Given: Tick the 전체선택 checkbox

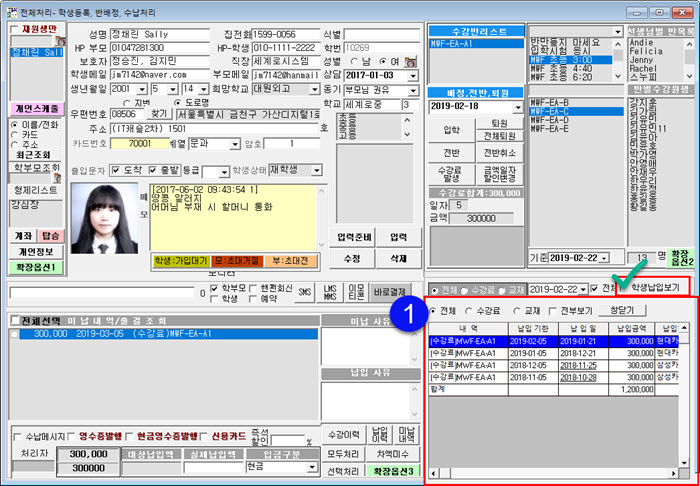Looking at the screenshot, I should point(16,320).
